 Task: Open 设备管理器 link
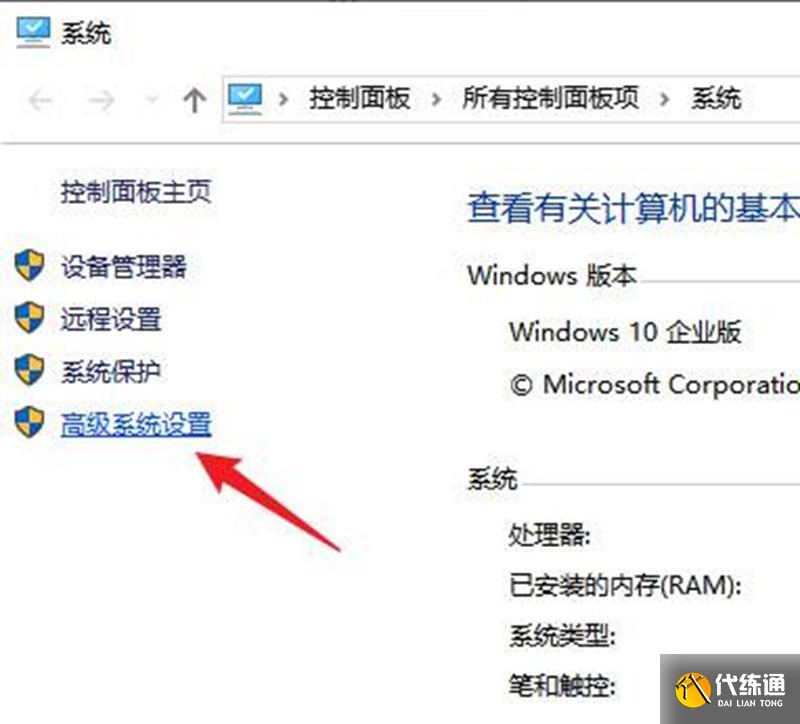tap(123, 266)
